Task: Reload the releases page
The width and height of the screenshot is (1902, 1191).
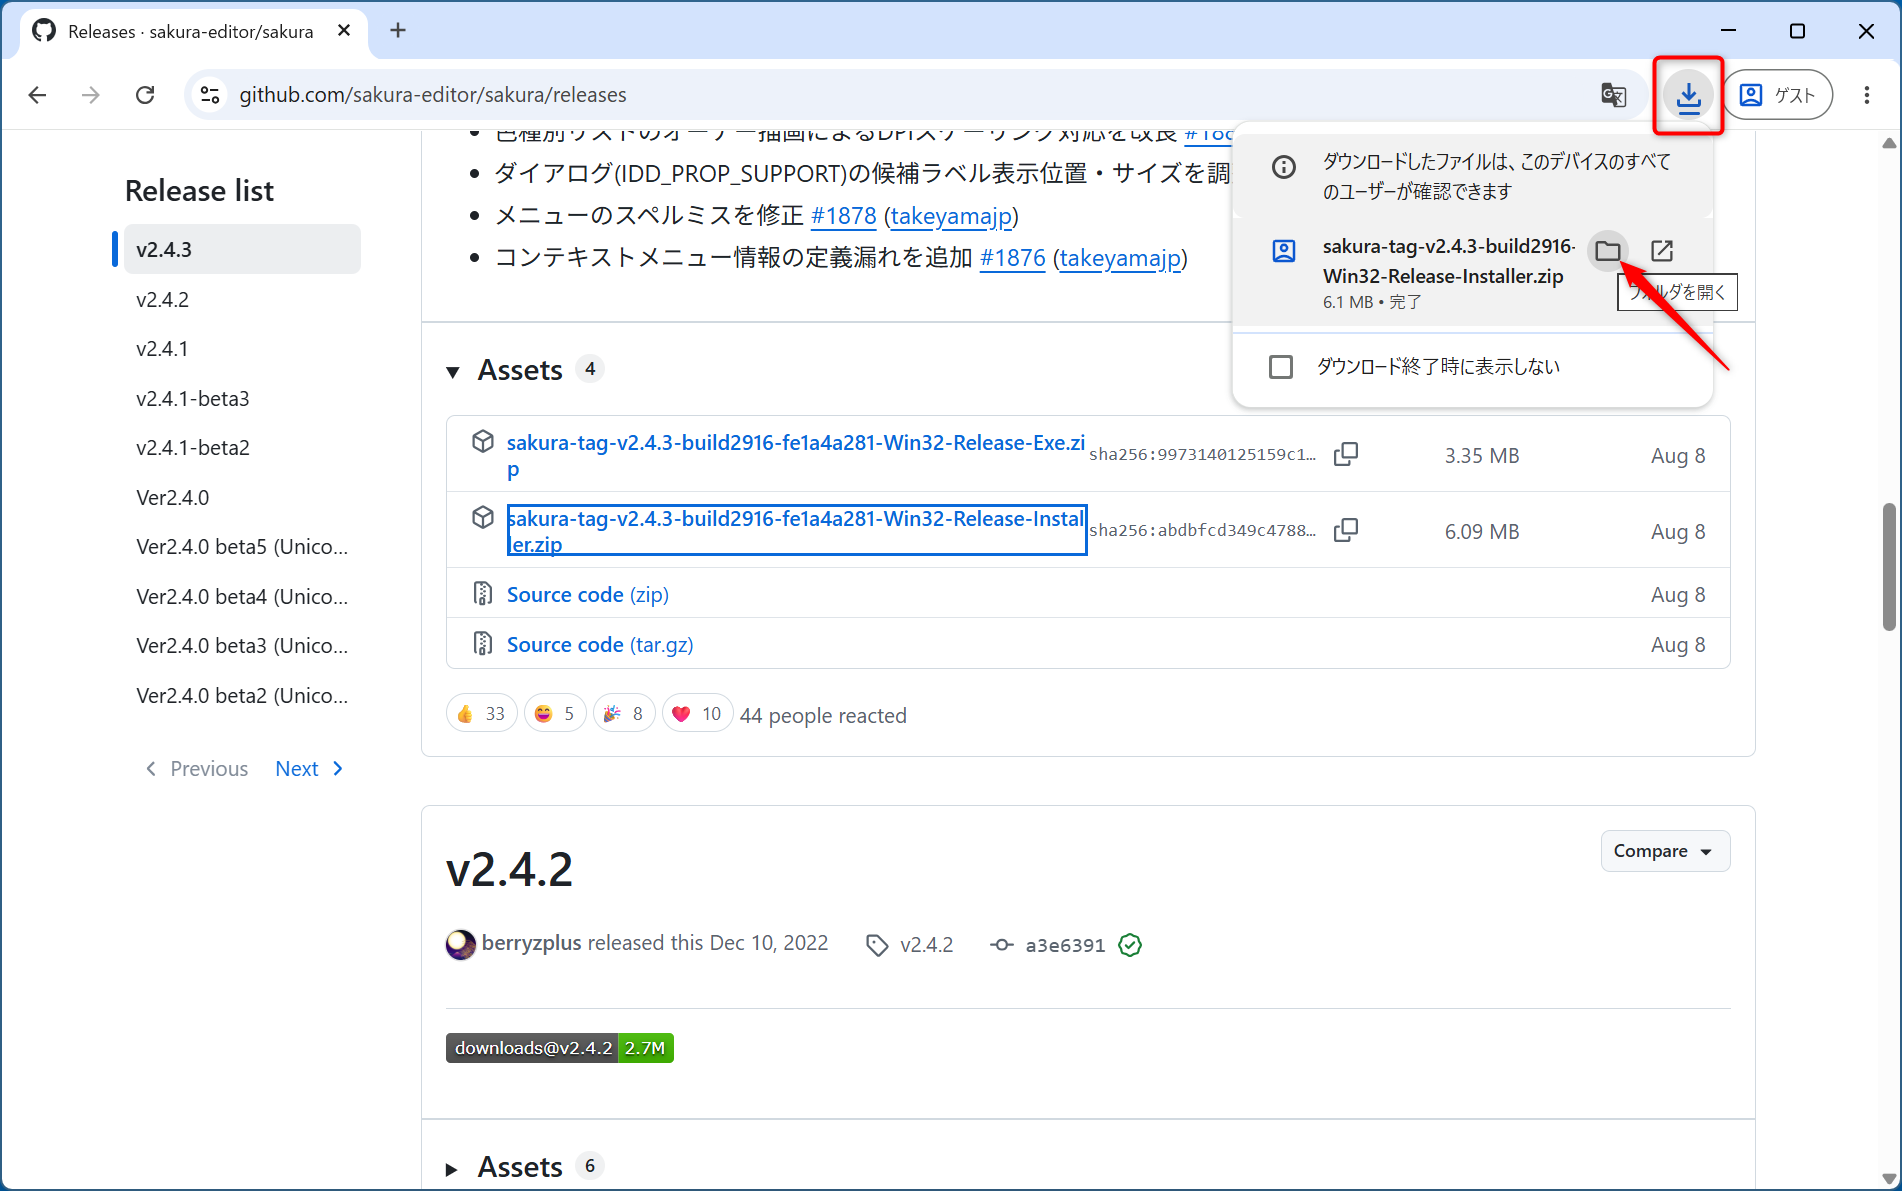Action: pos(145,95)
